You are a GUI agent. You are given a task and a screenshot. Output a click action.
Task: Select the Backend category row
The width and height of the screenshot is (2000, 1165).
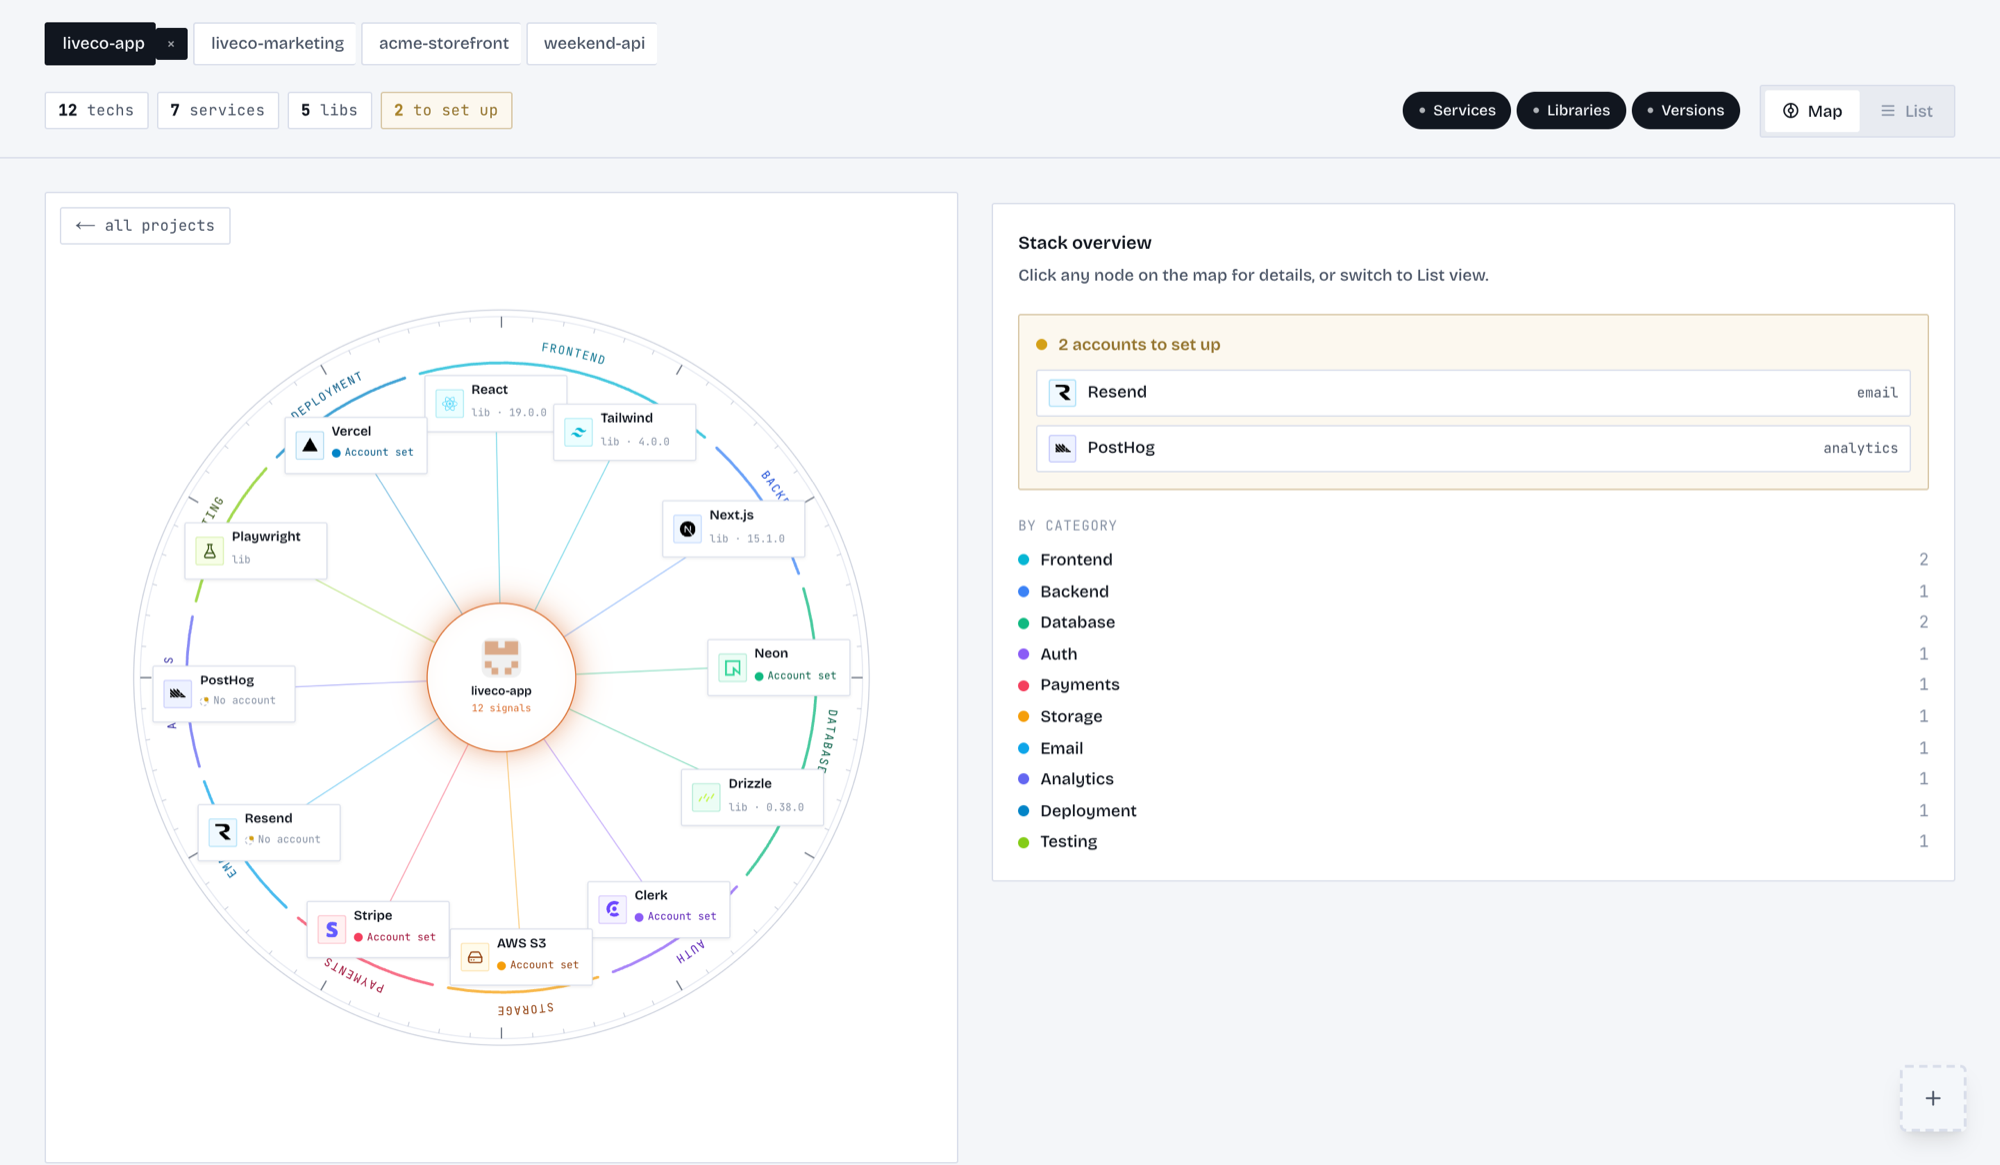[1473, 592]
